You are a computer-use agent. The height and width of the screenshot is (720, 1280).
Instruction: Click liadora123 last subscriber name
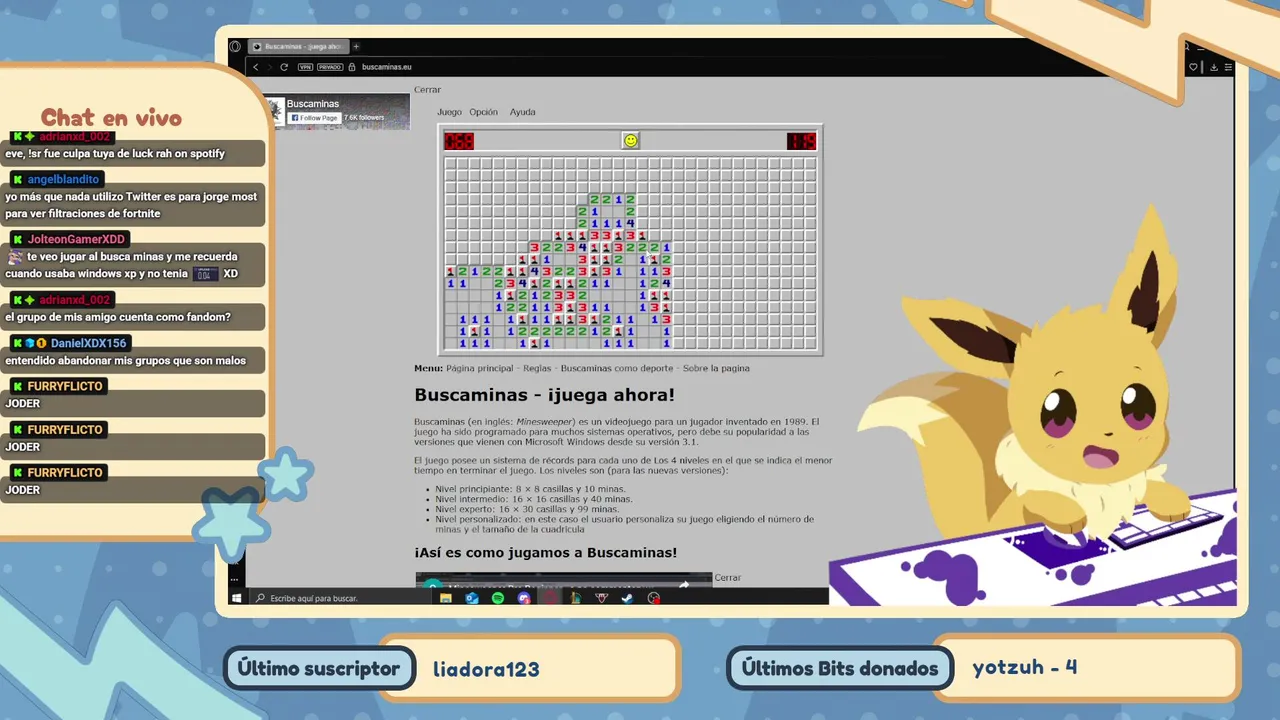[486, 669]
